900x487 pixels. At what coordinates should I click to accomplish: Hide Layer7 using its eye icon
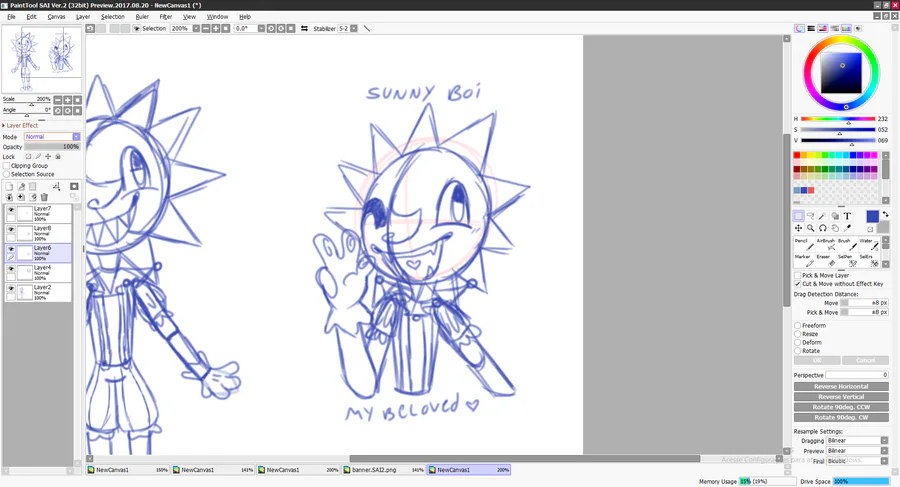click(11, 210)
